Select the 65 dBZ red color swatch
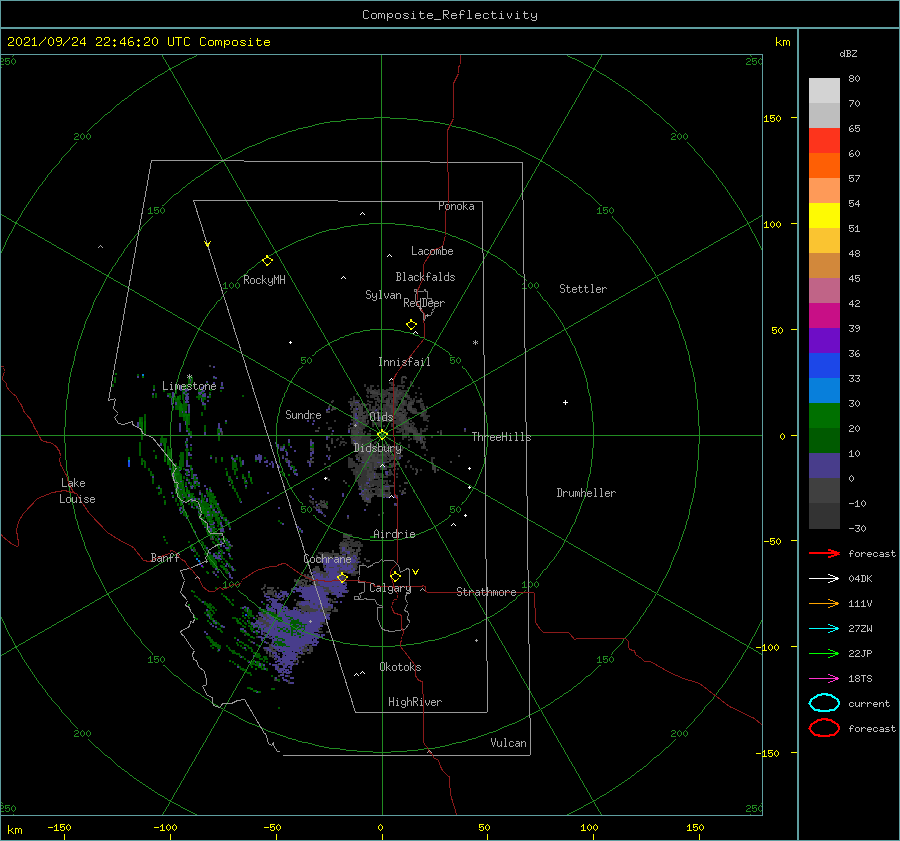This screenshot has width=900, height=841. coord(824,141)
